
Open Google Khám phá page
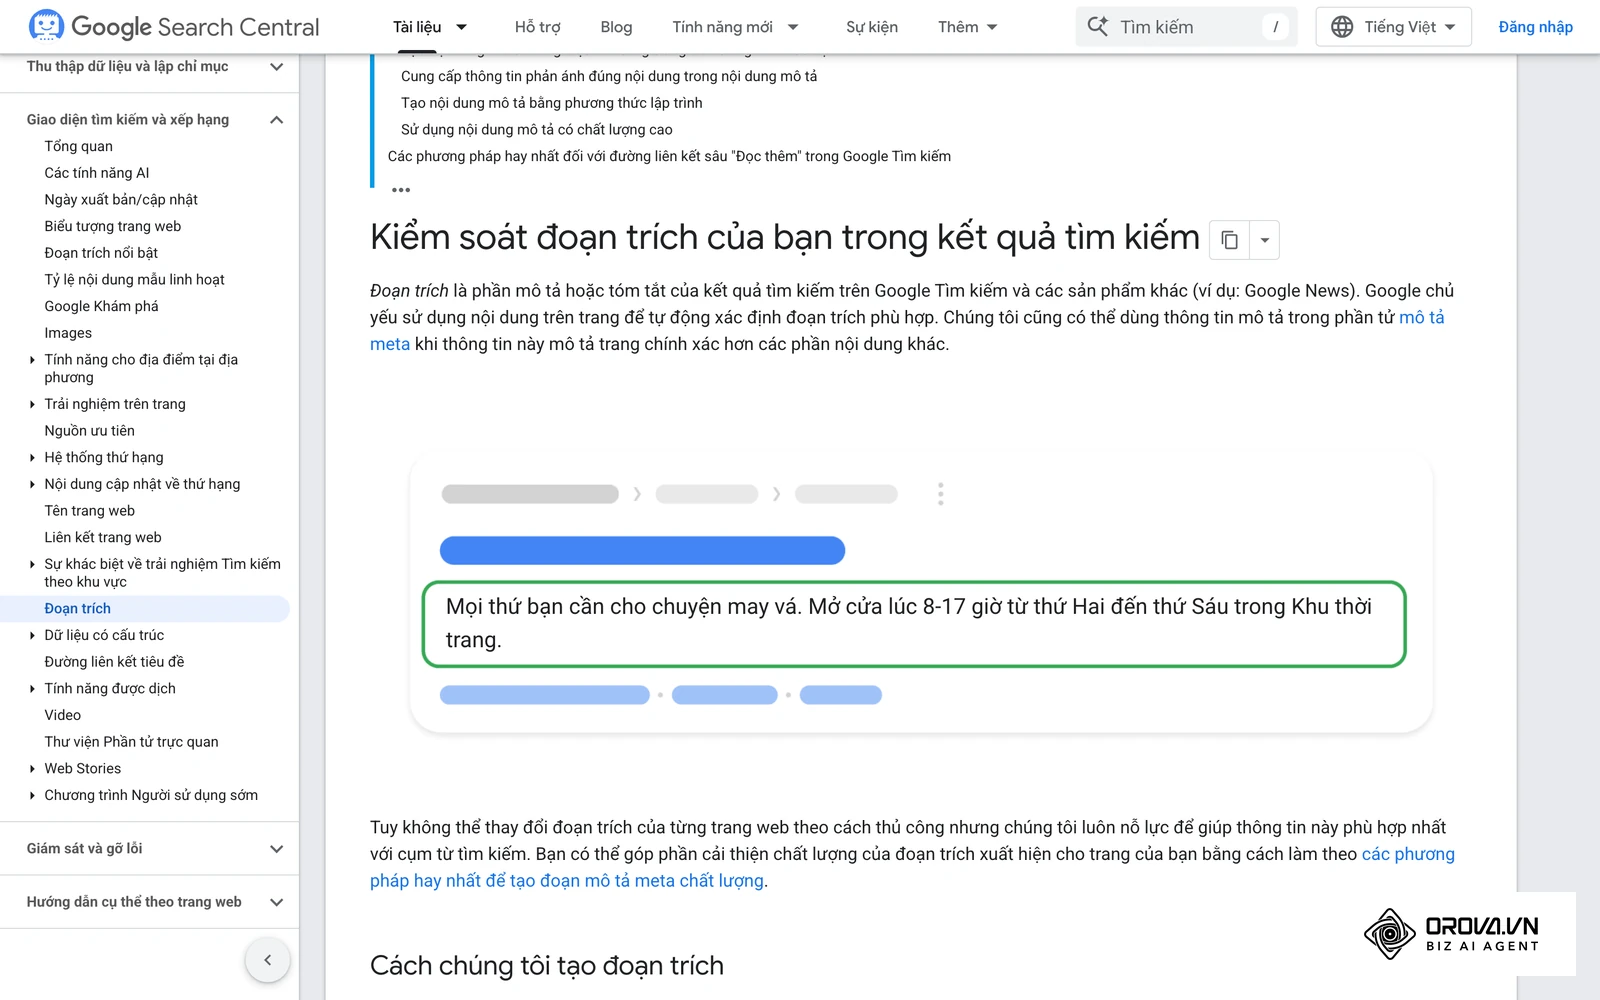point(101,306)
